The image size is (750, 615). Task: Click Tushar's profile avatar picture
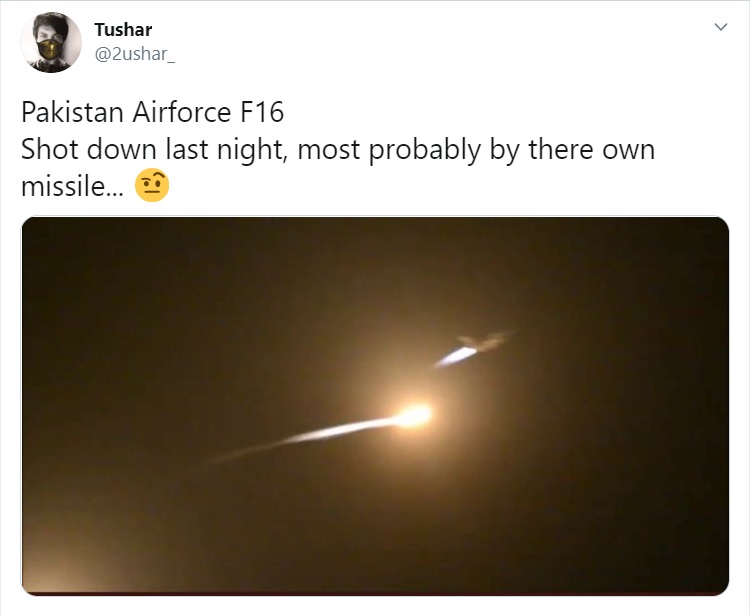click(50, 43)
